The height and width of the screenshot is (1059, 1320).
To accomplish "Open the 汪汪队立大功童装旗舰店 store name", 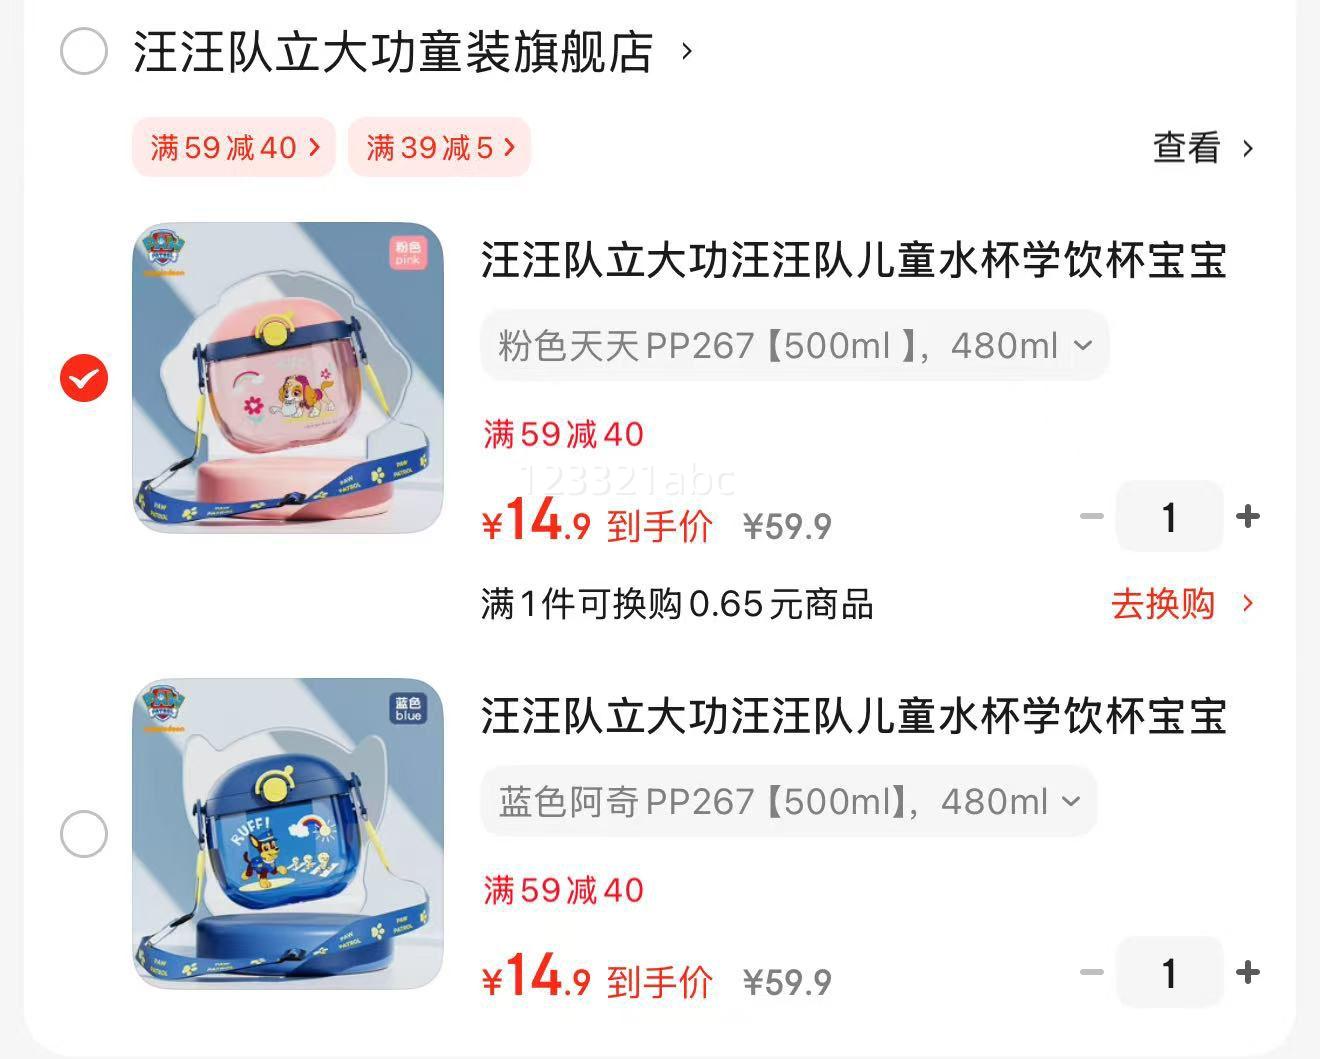I will pyautogui.click(x=393, y=52).
